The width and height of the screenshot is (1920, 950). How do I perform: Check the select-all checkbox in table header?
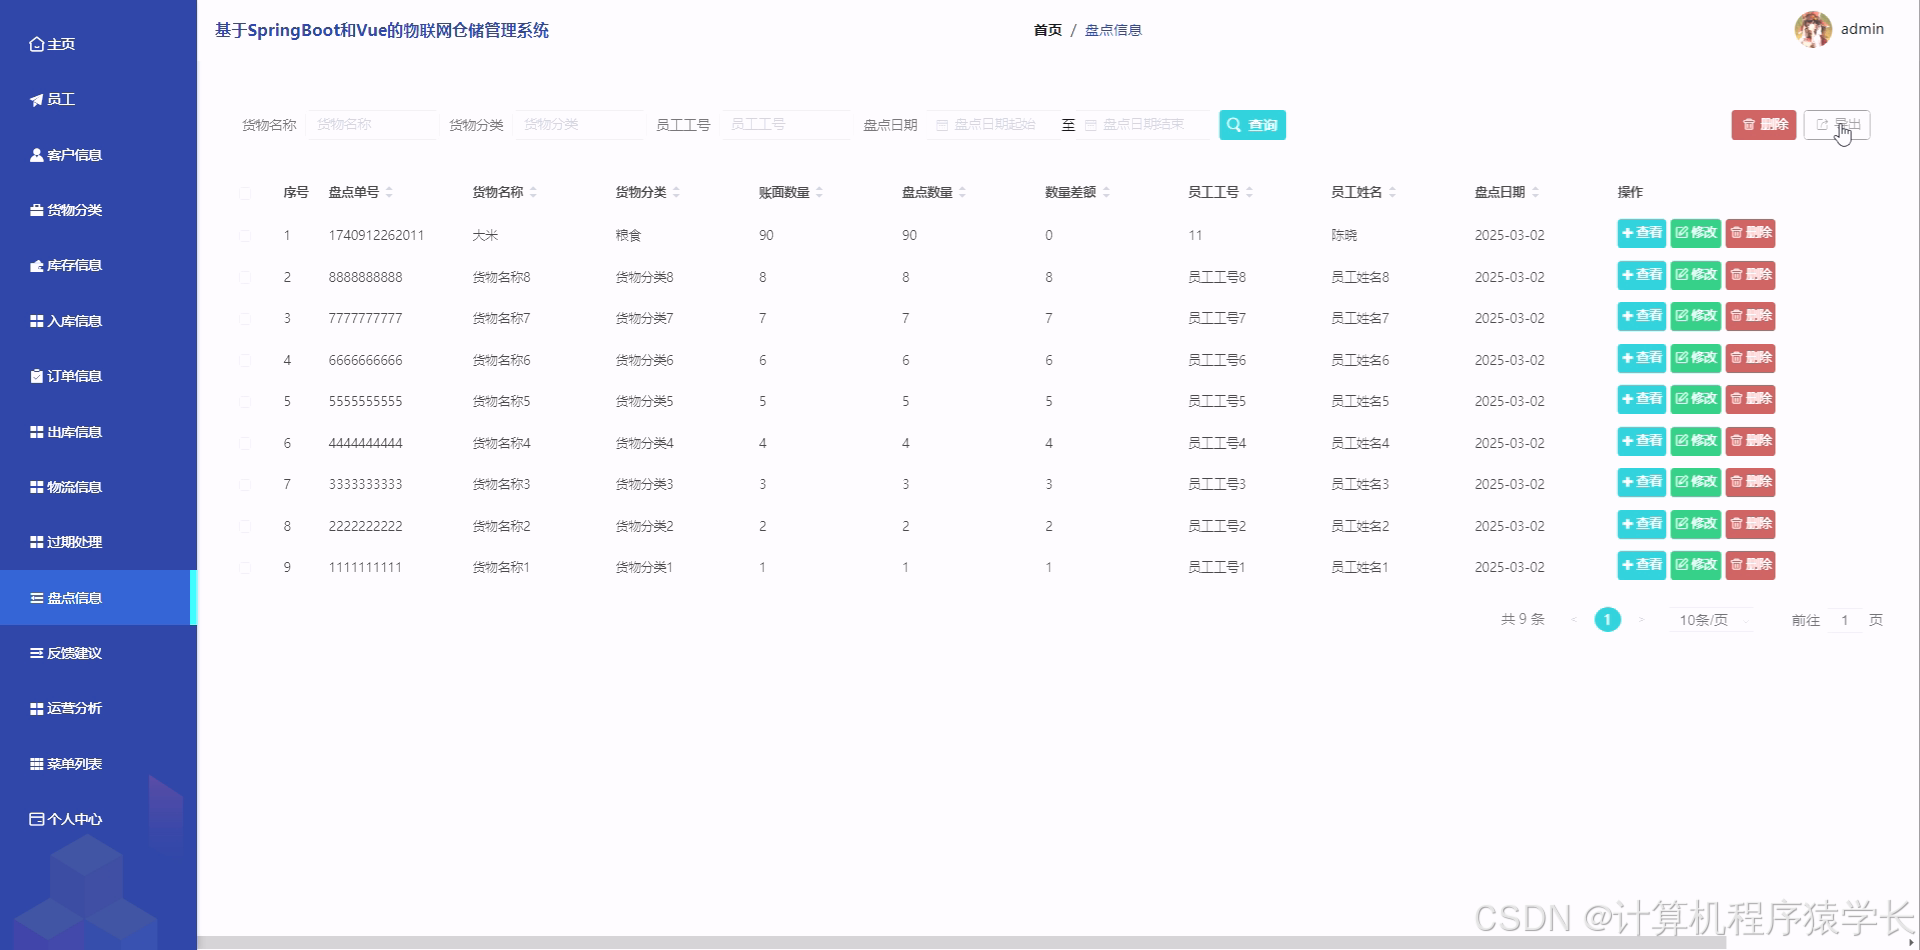point(245,192)
